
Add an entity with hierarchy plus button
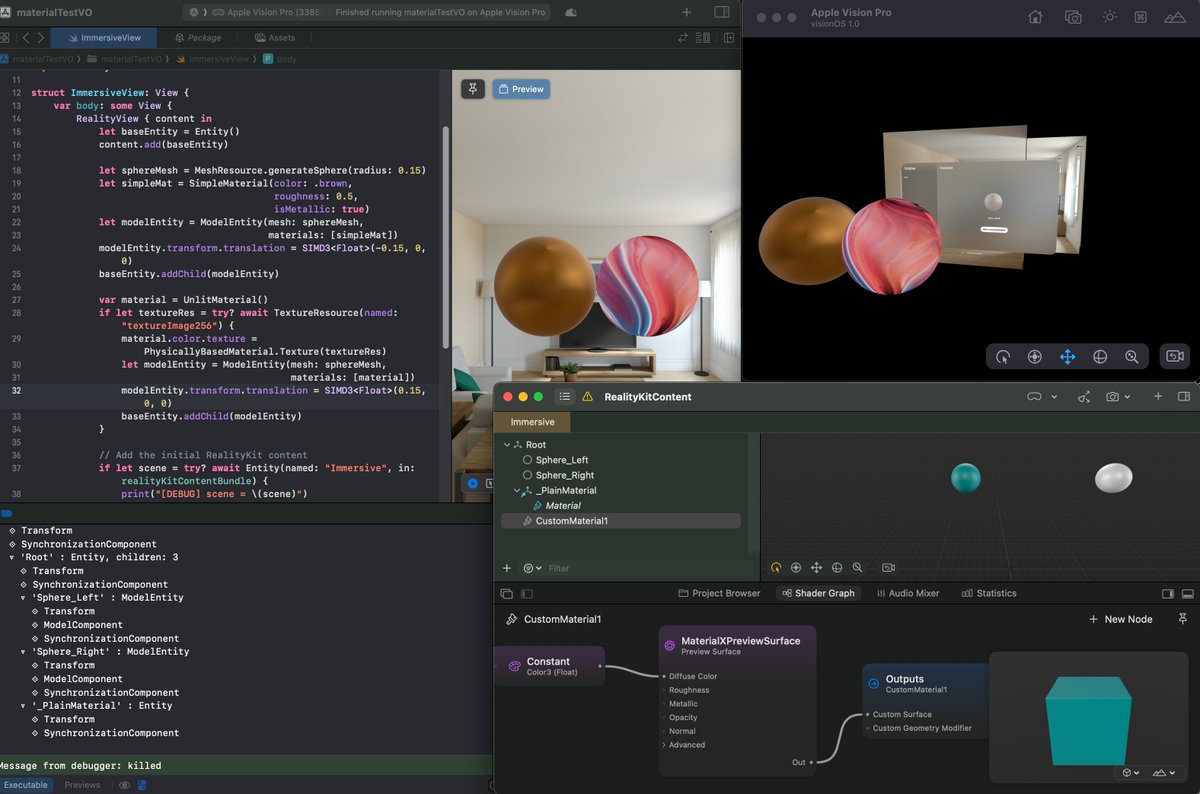(507, 568)
